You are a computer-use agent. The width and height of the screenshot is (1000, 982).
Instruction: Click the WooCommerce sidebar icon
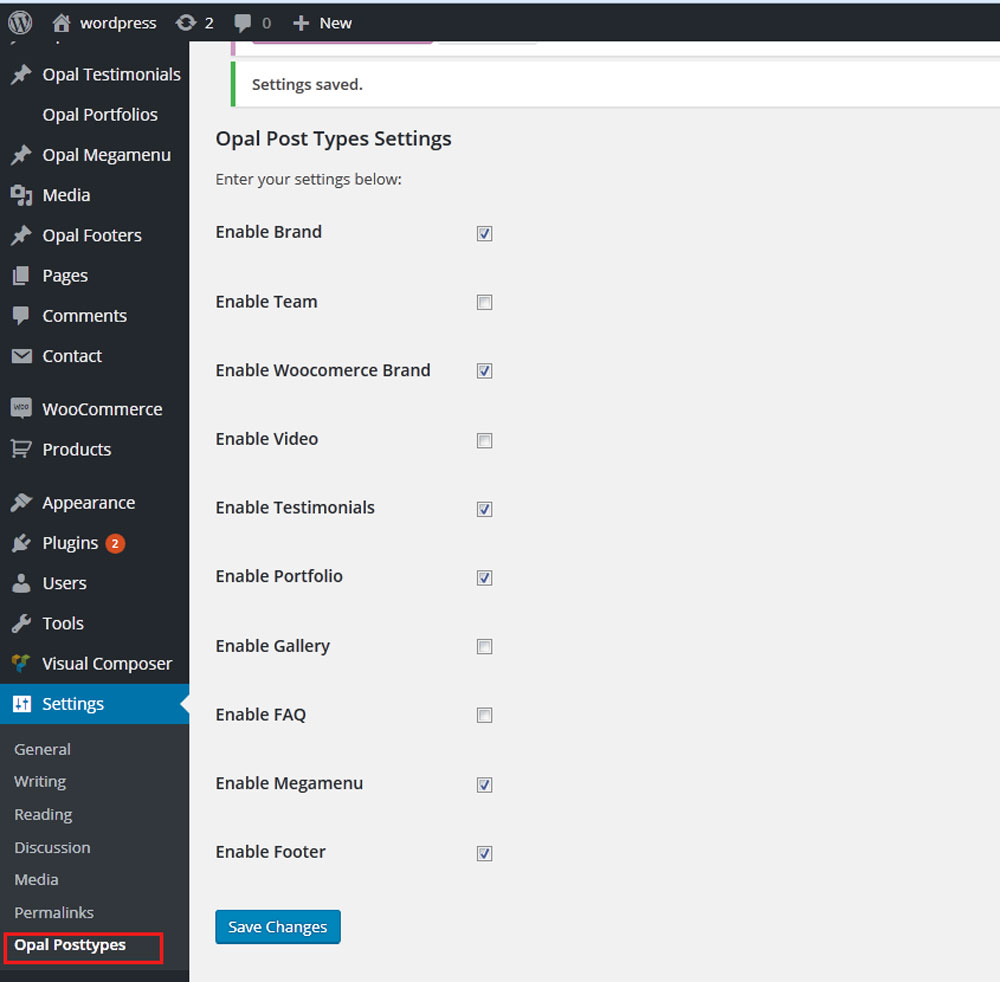tap(21, 409)
